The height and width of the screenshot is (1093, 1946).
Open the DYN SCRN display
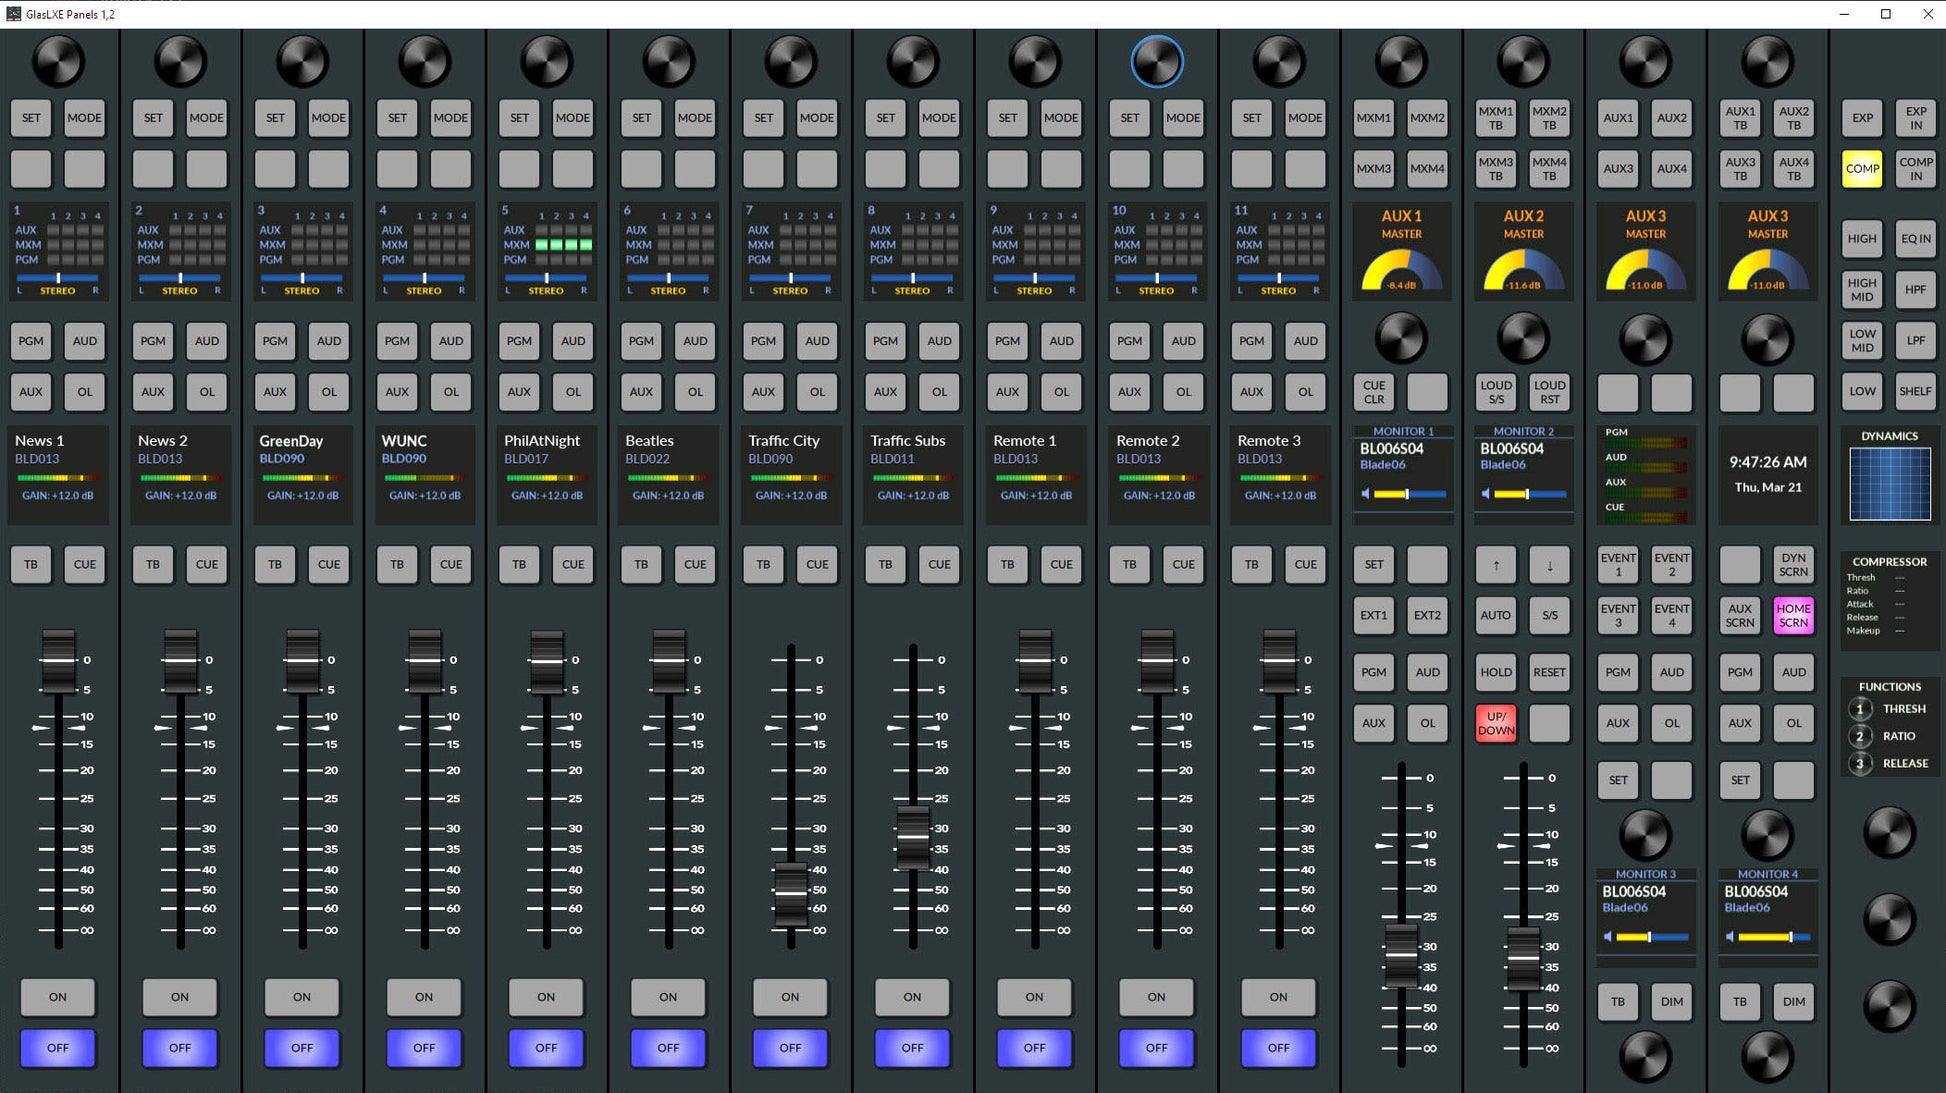(x=1793, y=564)
